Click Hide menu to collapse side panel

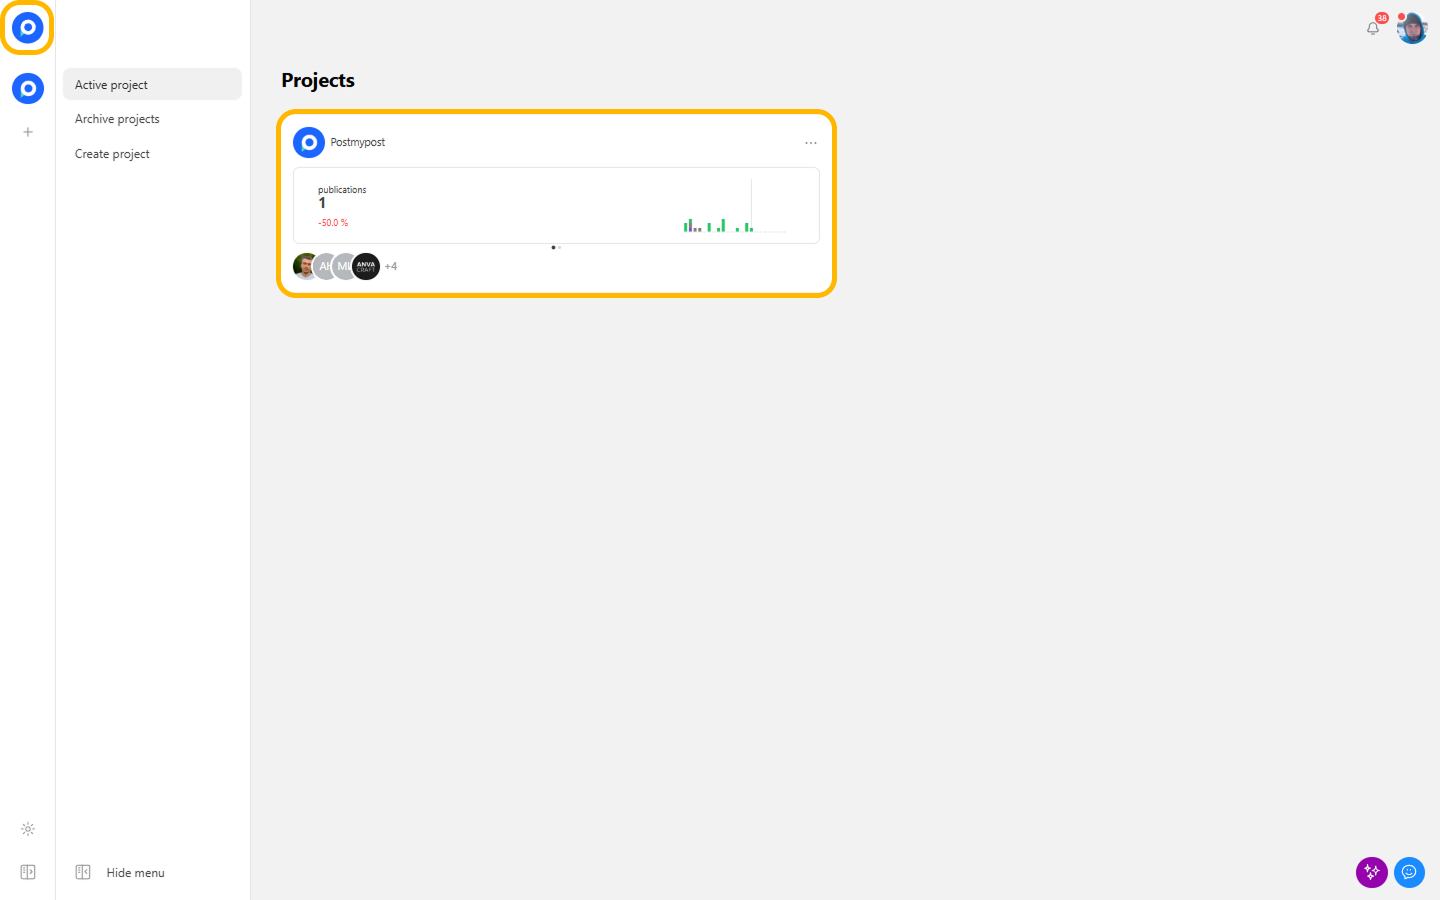pos(135,873)
